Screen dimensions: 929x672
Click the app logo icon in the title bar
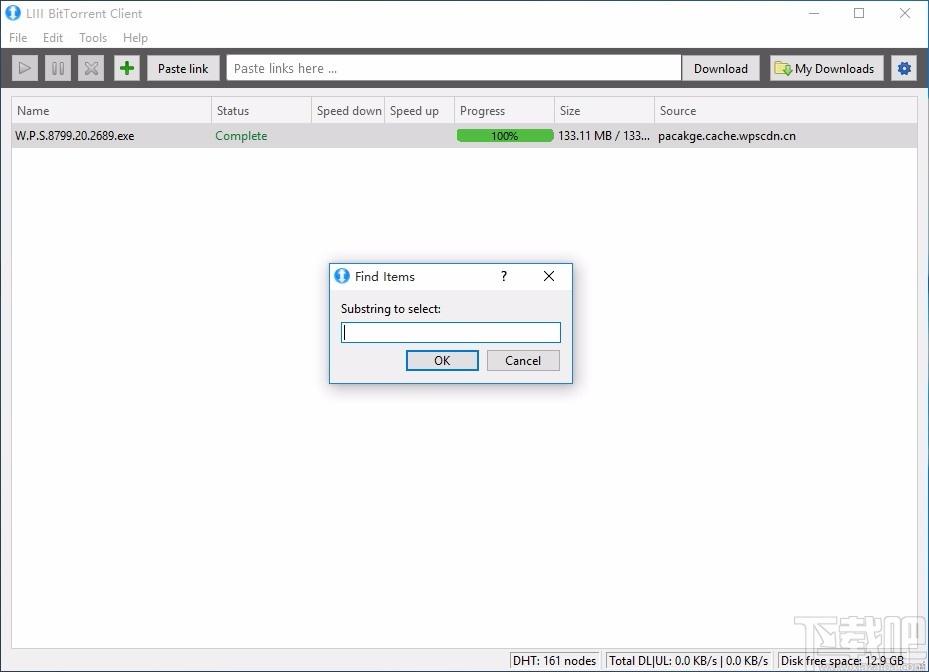coord(13,13)
